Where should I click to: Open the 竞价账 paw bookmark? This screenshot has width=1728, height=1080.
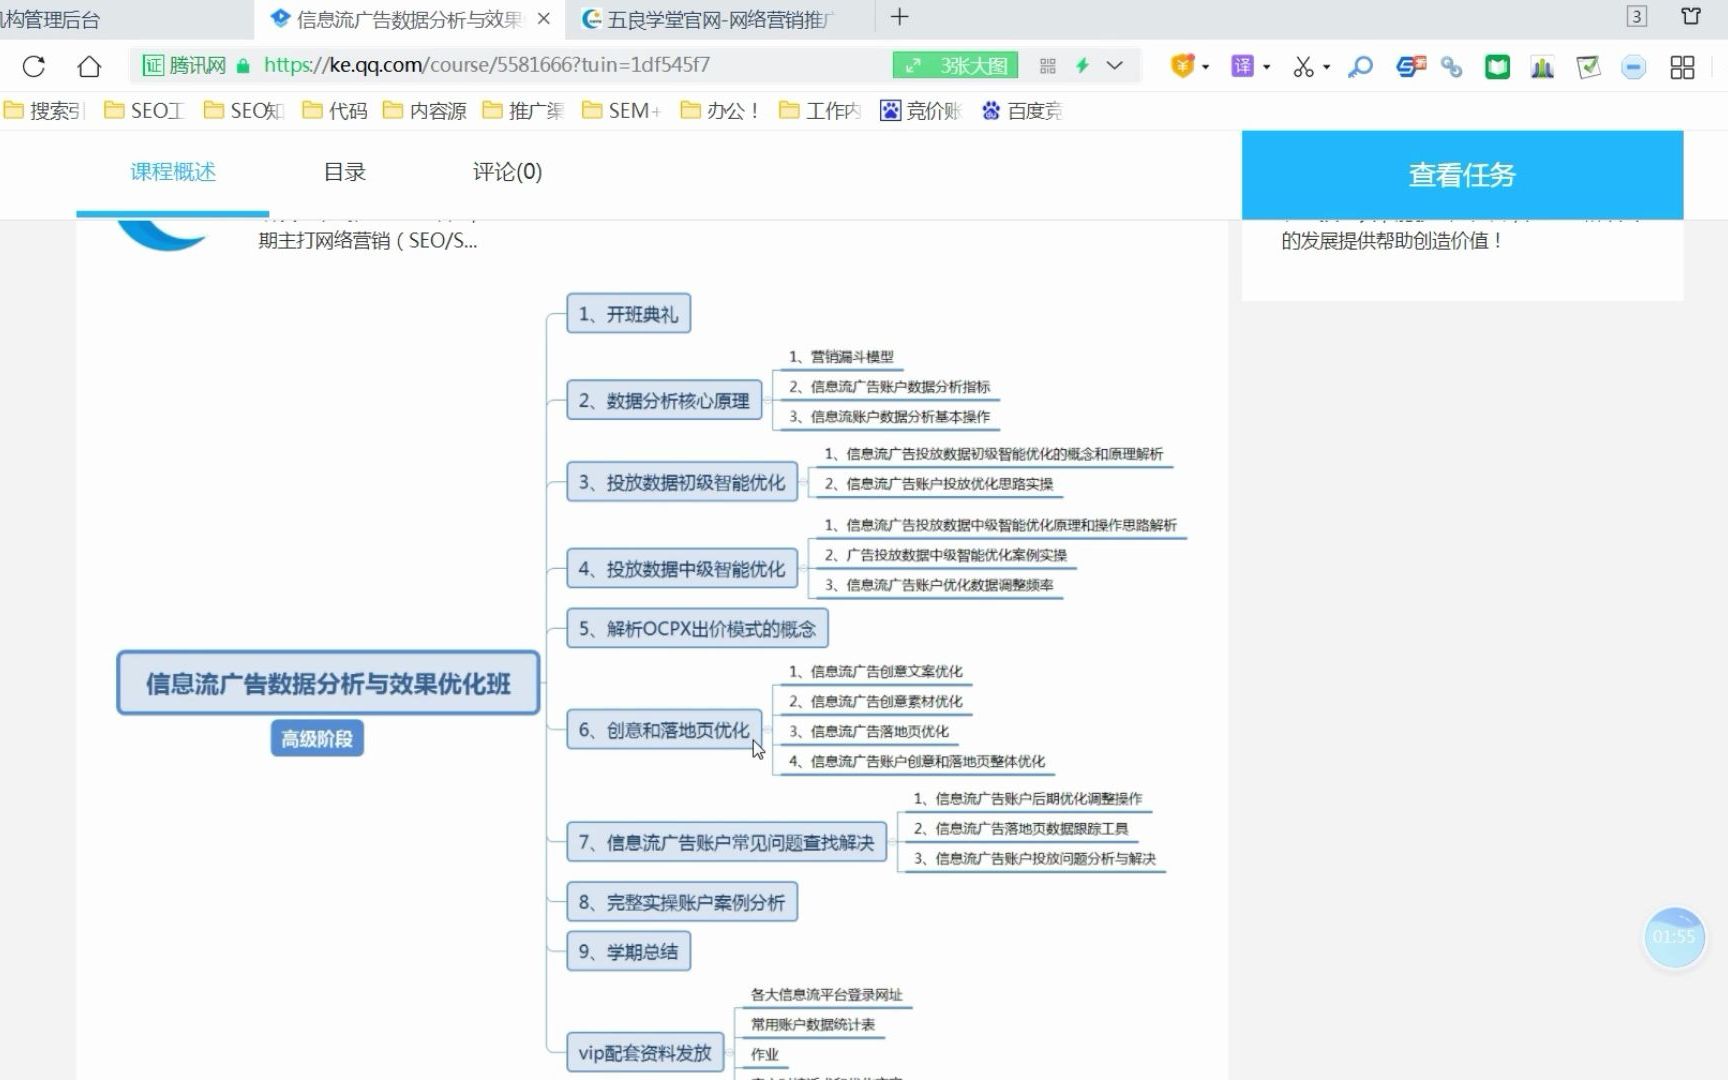point(920,110)
